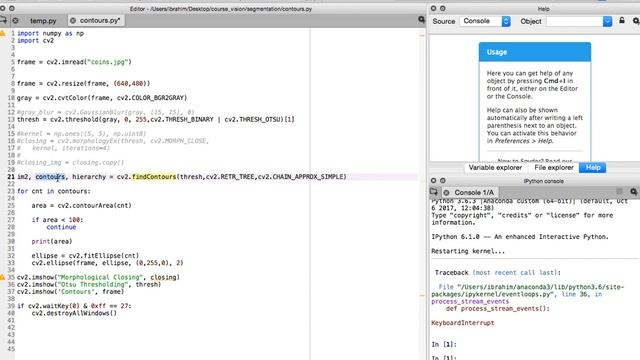Image resolution: width=640 pixels, height=360 pixels.
Task: Click into the Object input field
Action: [x=575, y=21]
